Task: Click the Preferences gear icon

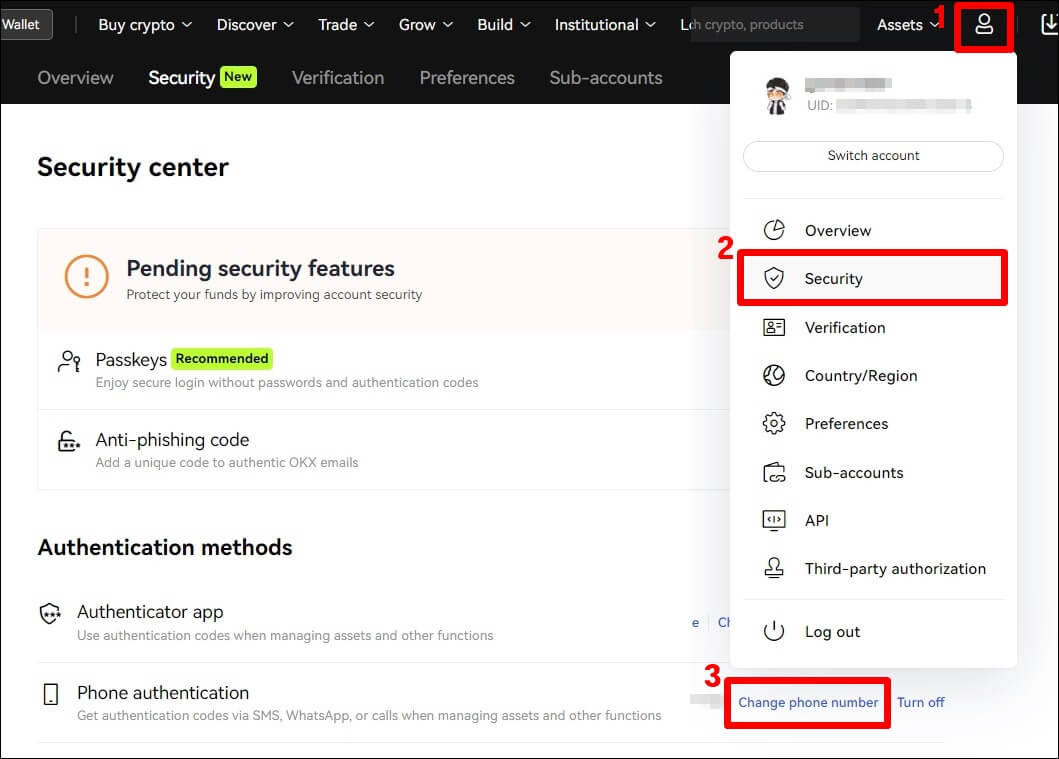Action: (x=774, y=423)
